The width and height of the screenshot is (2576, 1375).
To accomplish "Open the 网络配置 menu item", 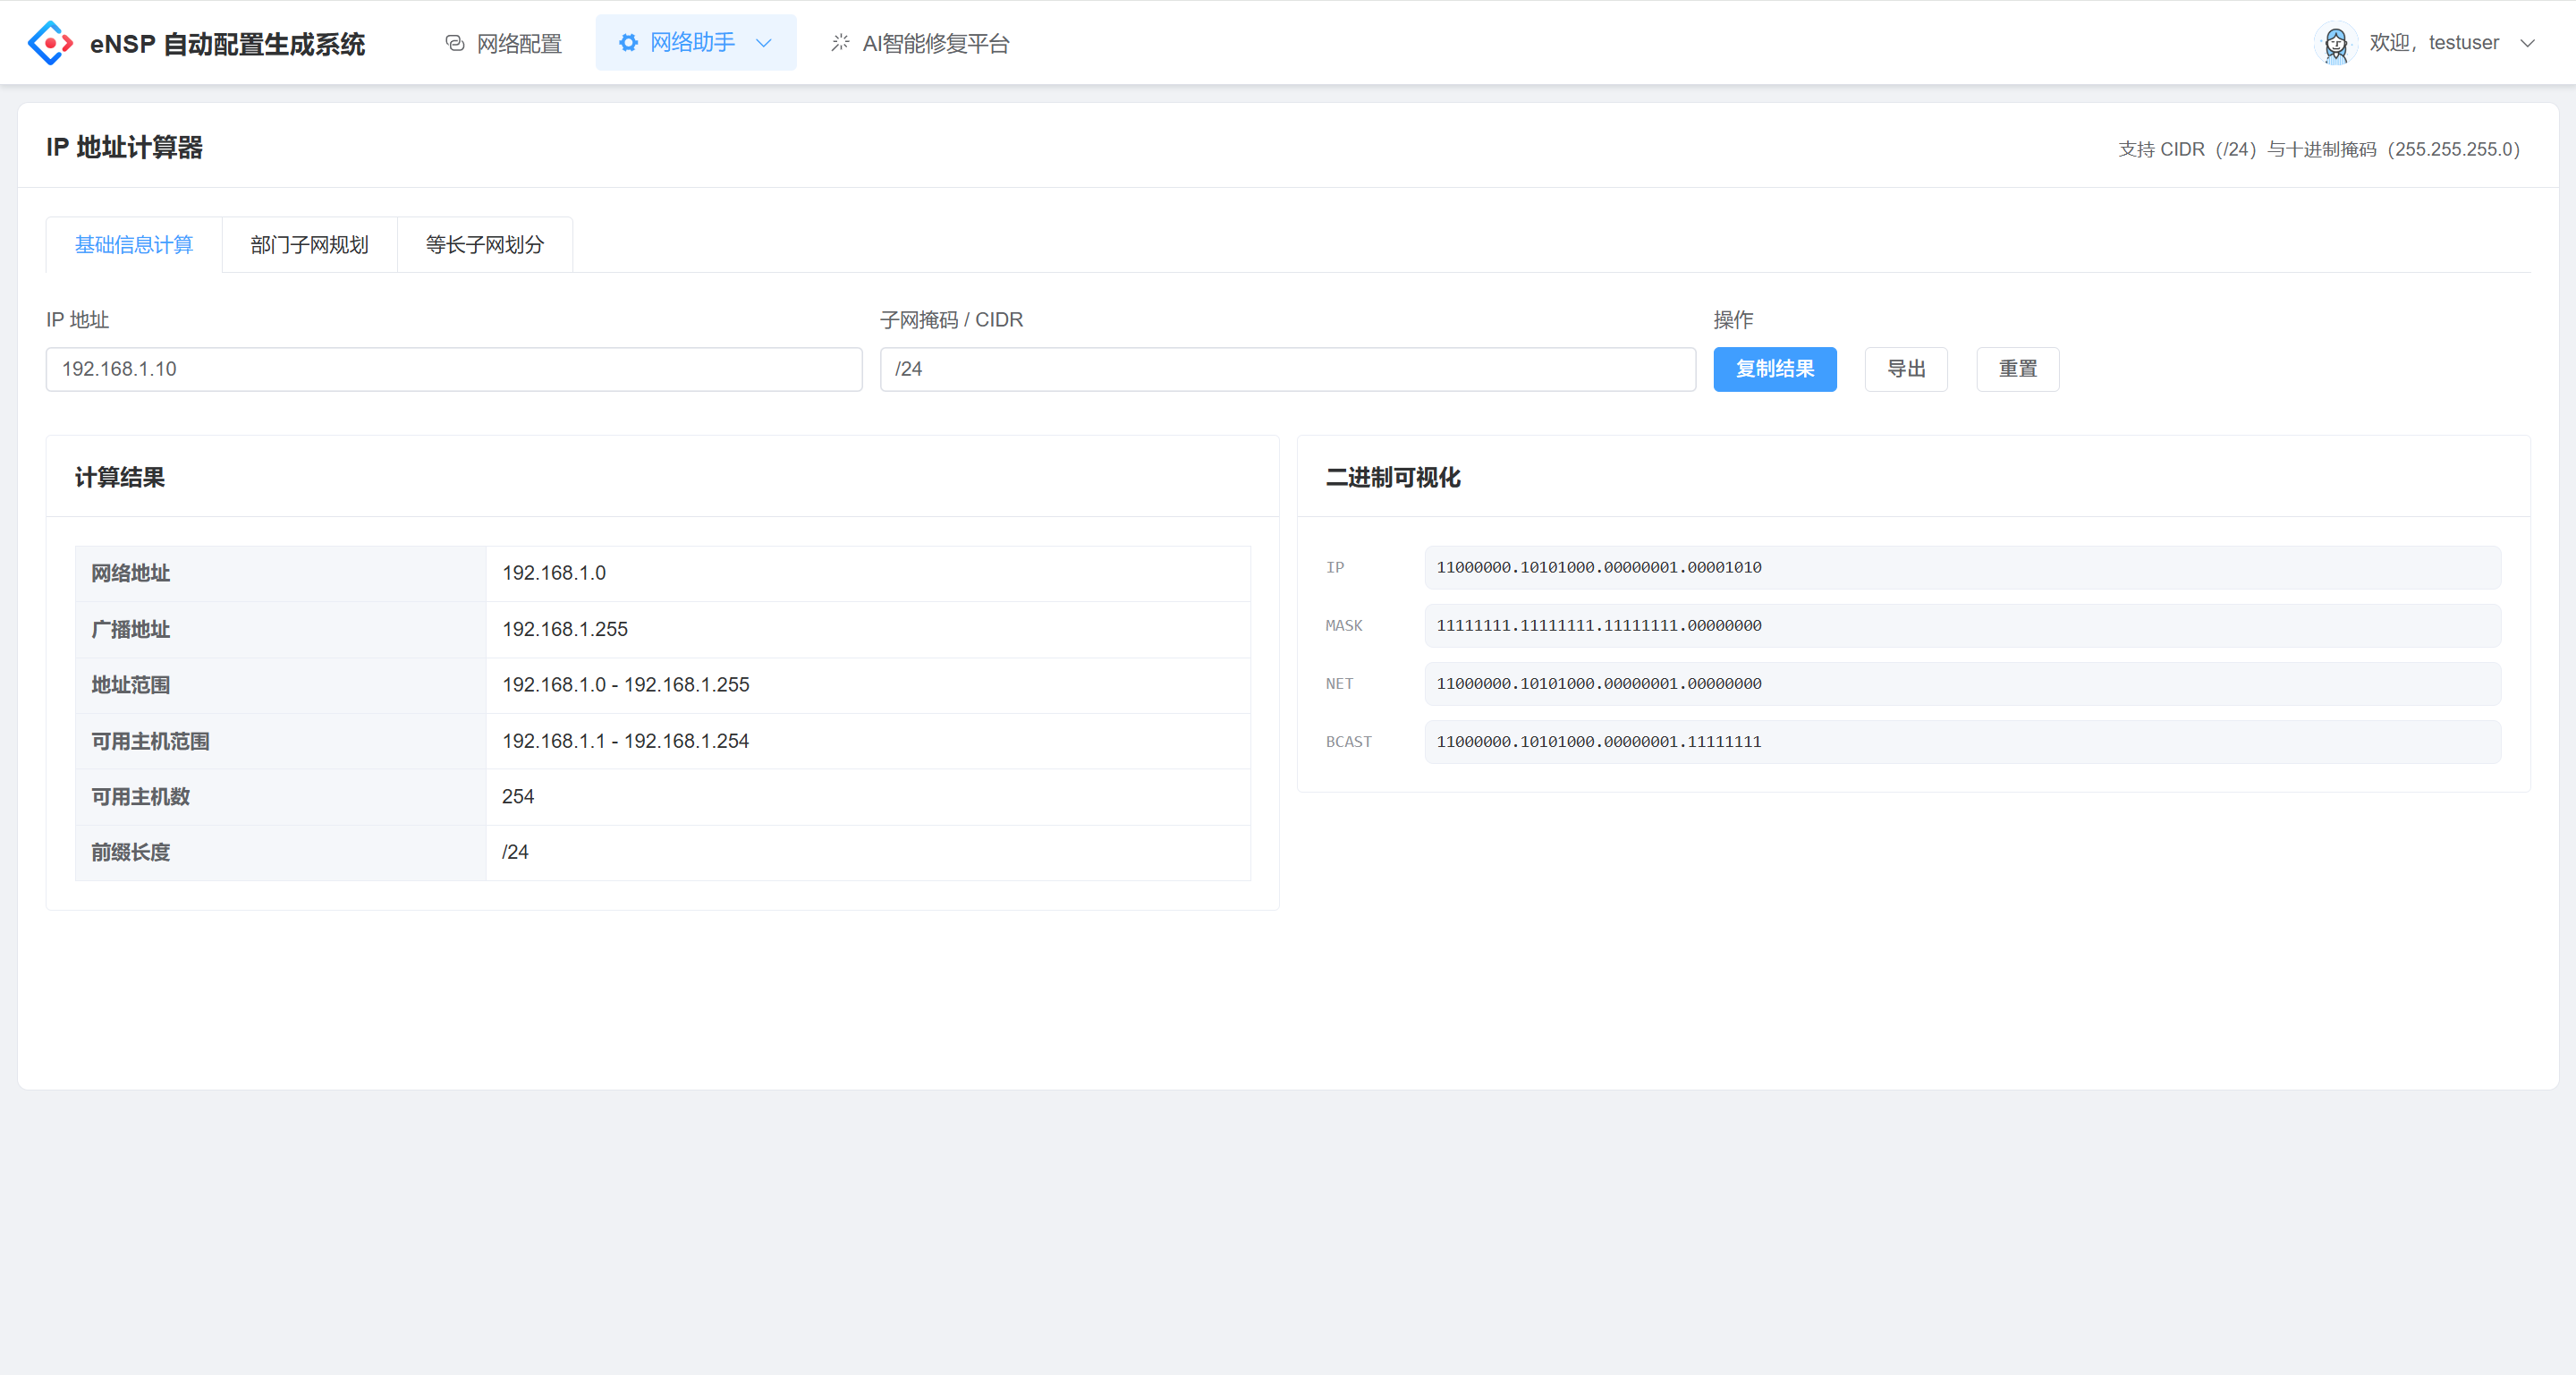I will coord(518,43).
